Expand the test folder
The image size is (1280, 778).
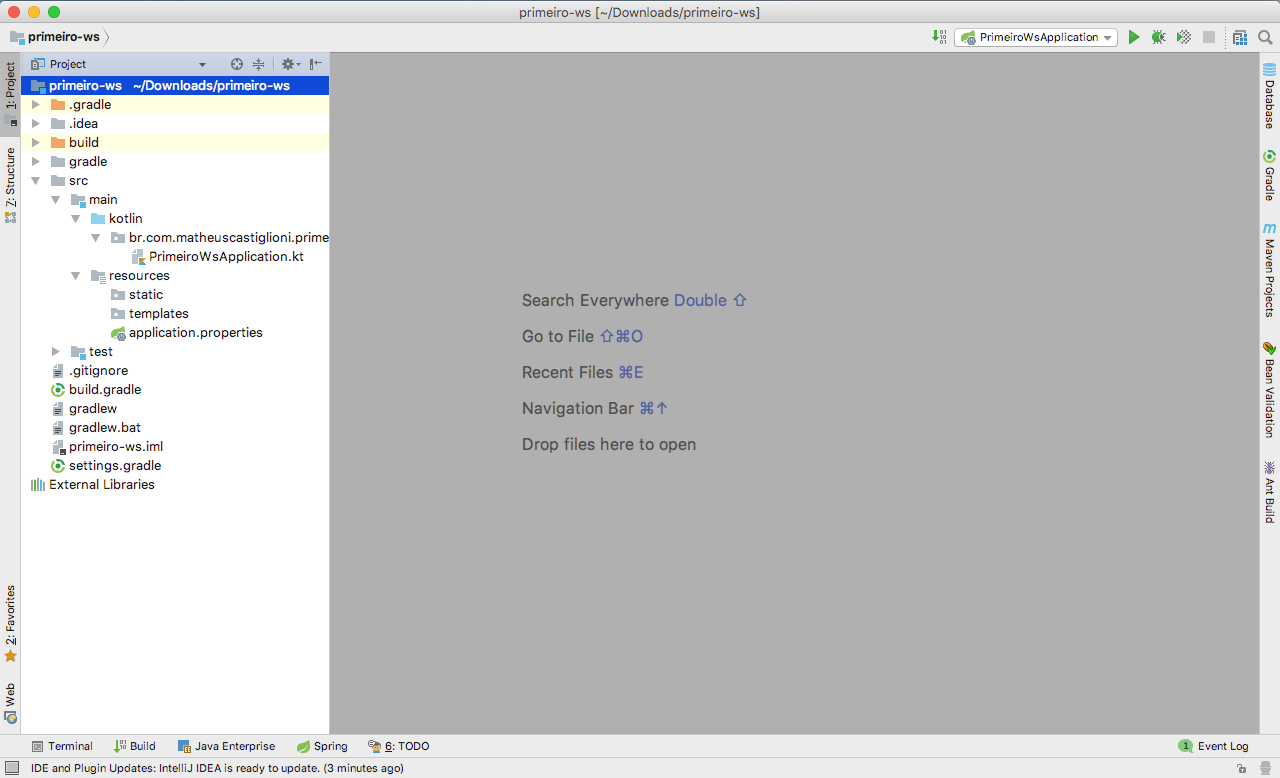tap(56, 351)
